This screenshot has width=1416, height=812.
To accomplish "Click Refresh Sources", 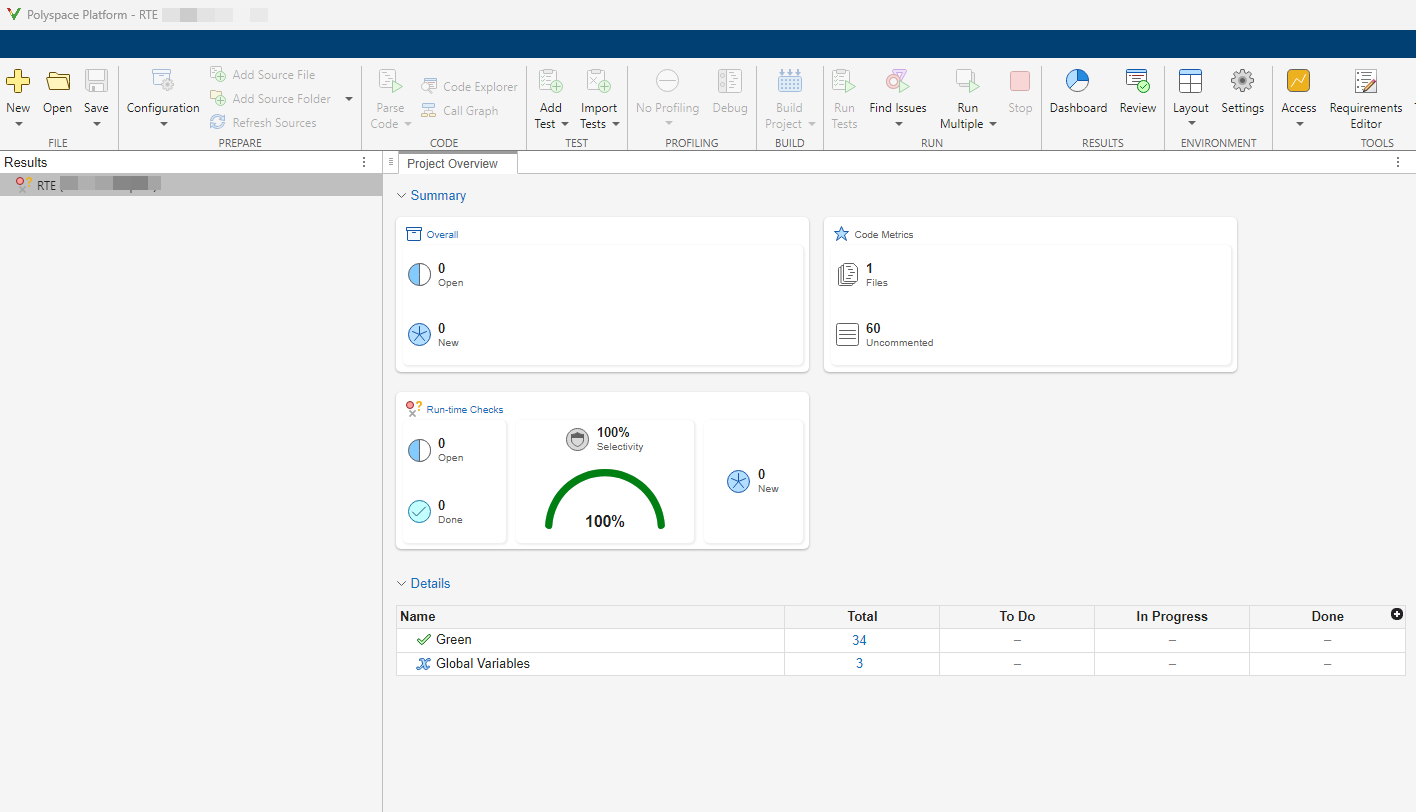I will pyautogui.click(x=263, y=122).
